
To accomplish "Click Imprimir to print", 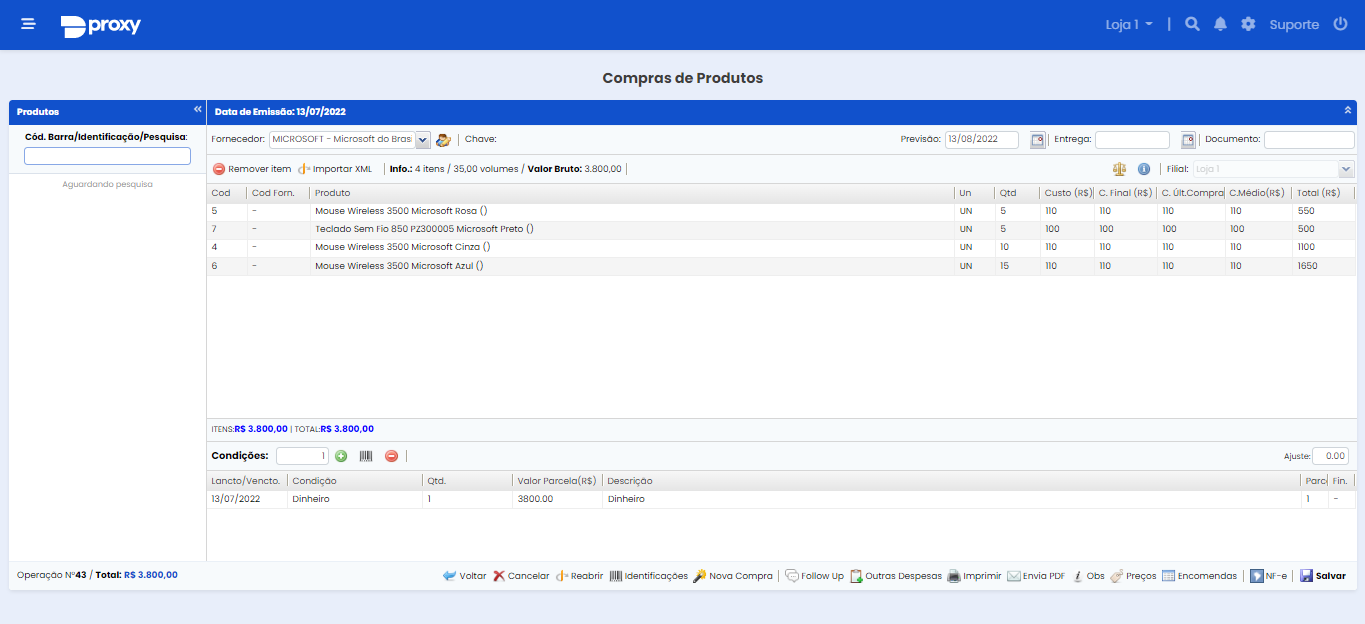I will coord(974,576).
